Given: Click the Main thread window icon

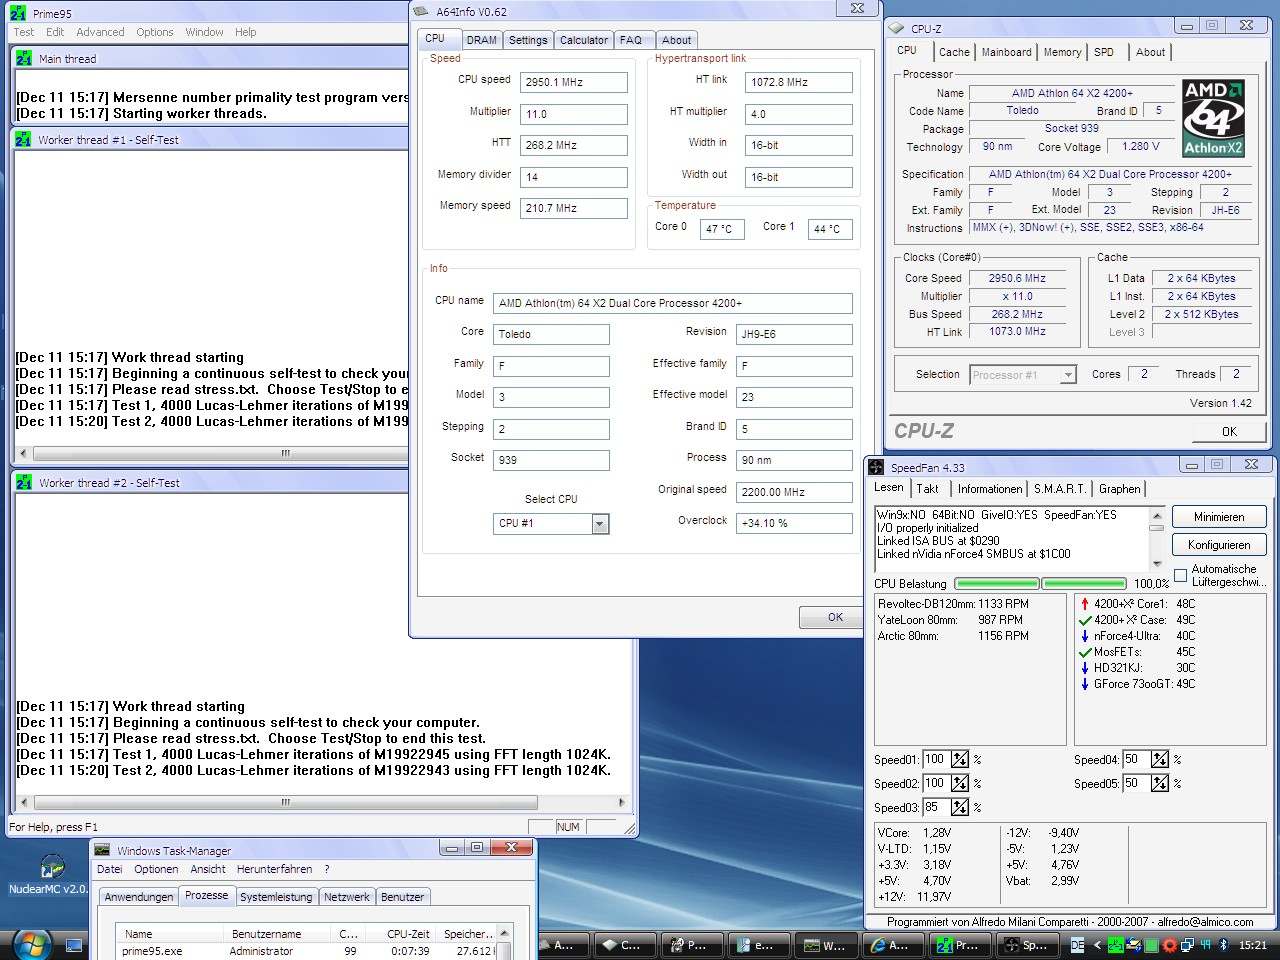Looking at the screenshot, I should (x=24, y=58).
